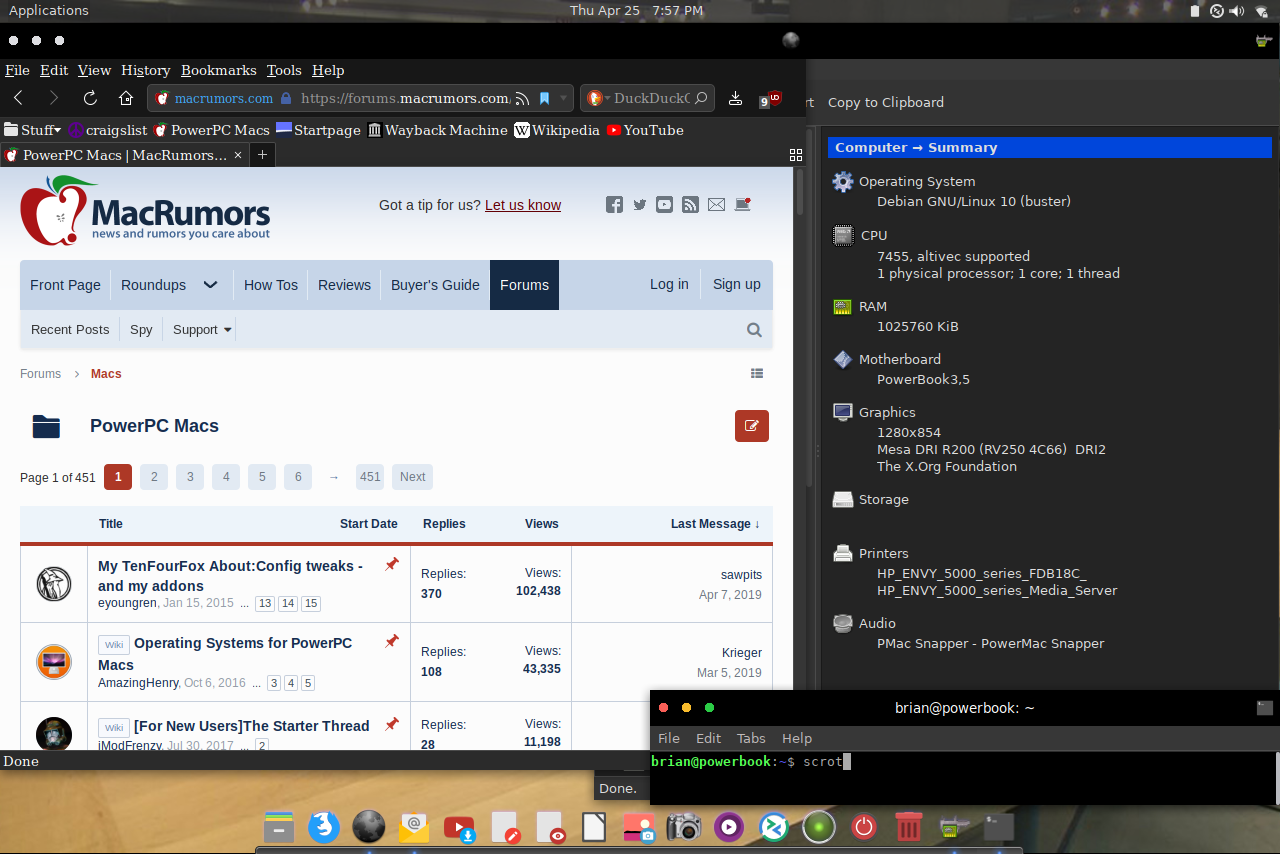Reload the MacRumors page

pos(90,98)
